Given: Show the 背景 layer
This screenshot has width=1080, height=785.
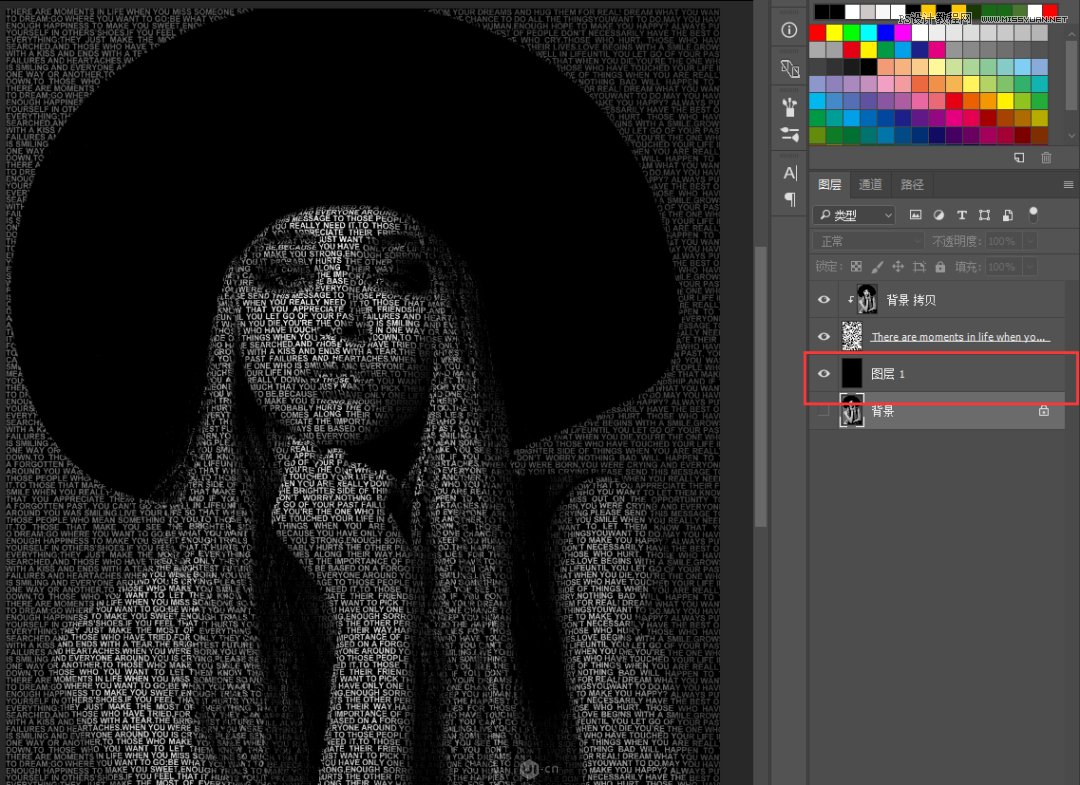Looking at the screenshot, I should point(823,411).
